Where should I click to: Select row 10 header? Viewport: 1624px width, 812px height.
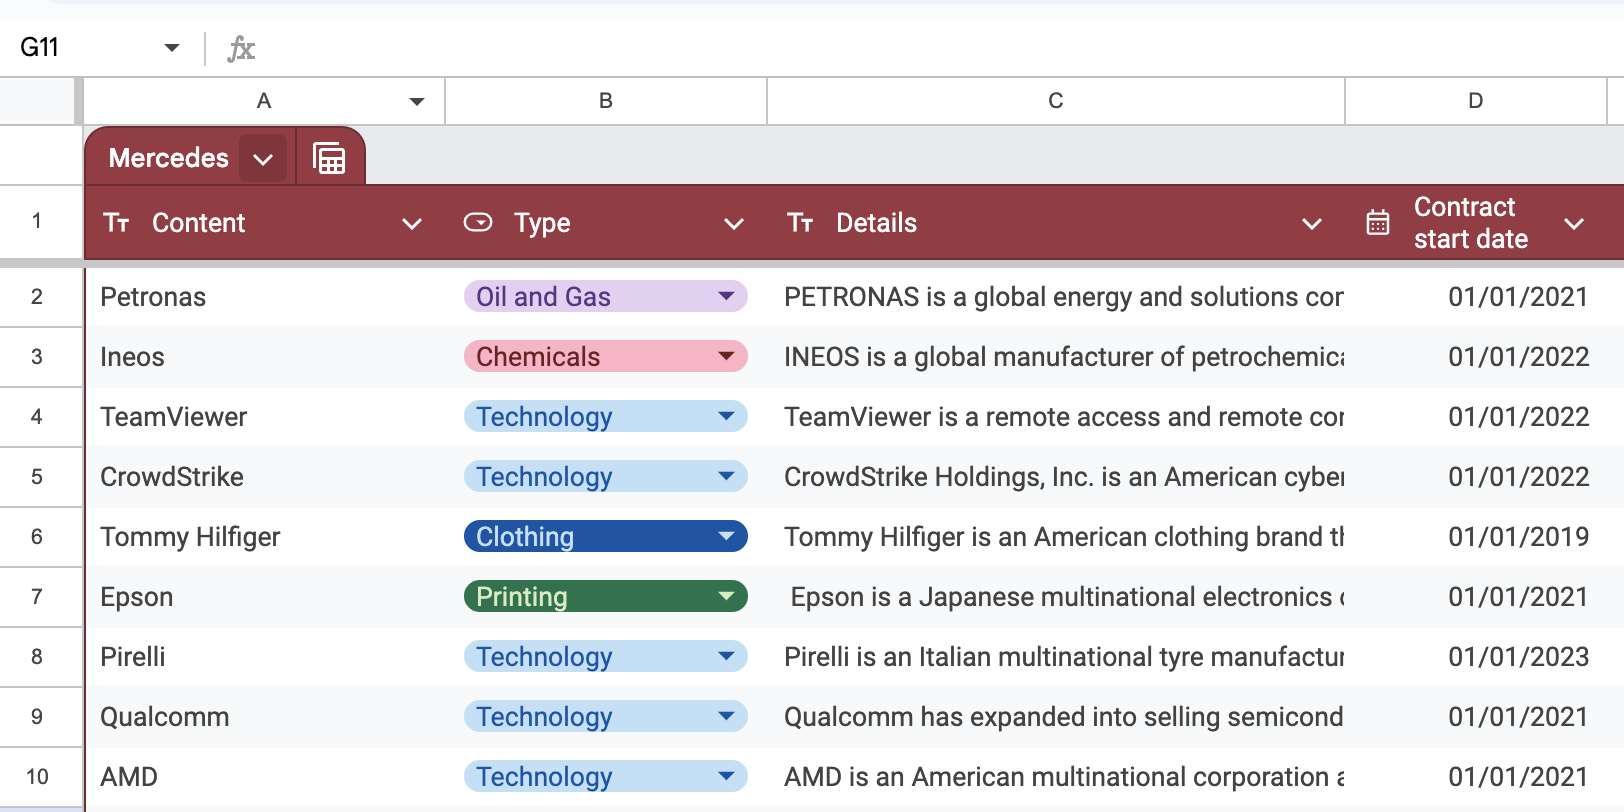pyautogui.click(x=37, y=777)
